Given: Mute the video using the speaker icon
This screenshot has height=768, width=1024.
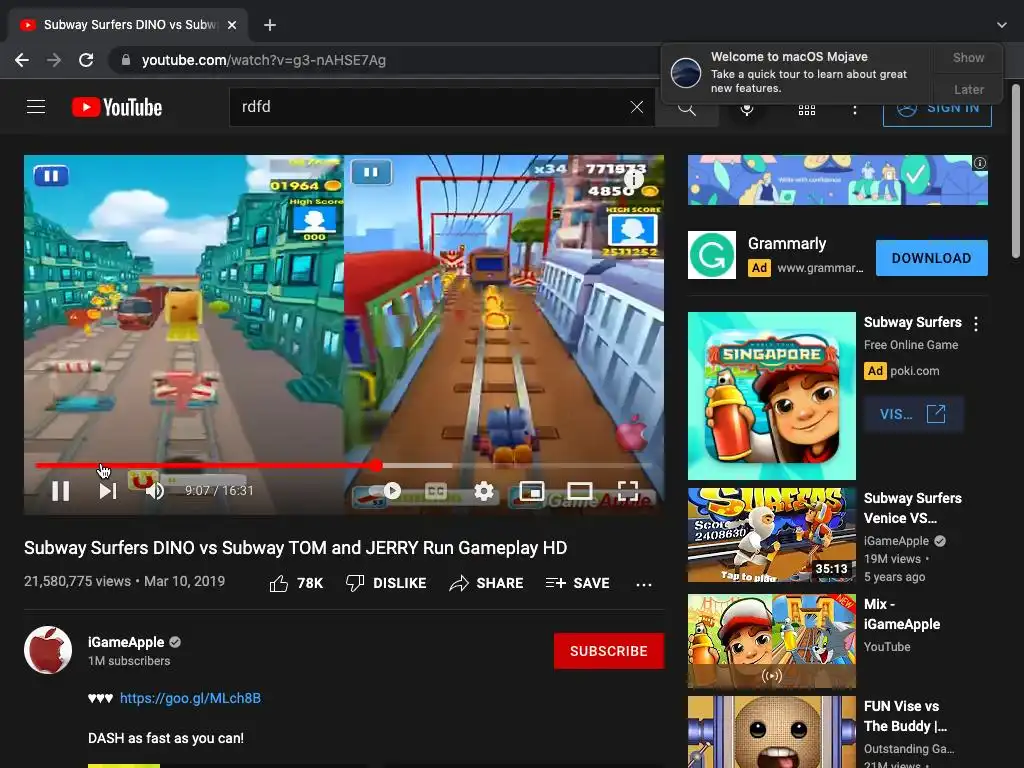Looking at the screenshot, I should click(x=155, y=491).
